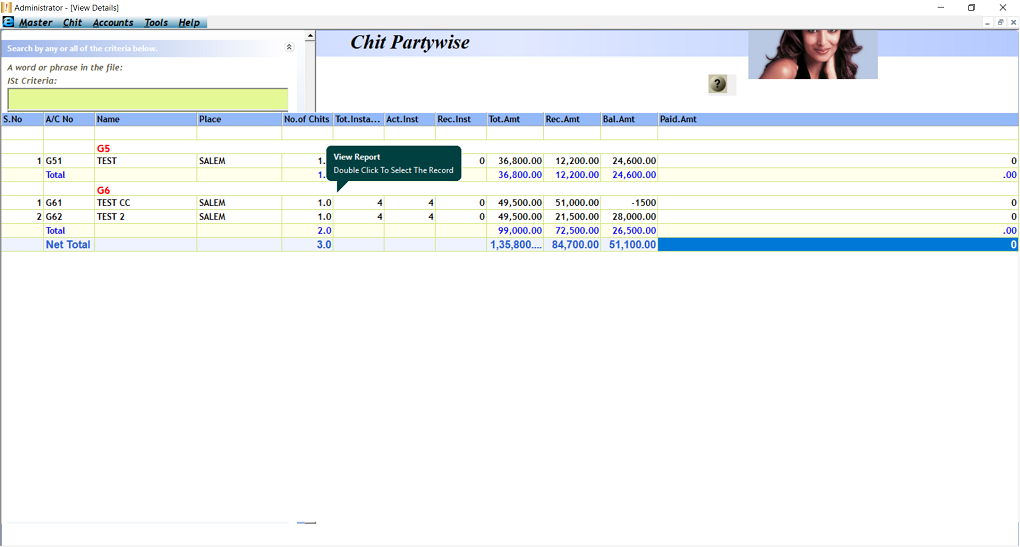Open the Master menu

click(x=36, y=23)
